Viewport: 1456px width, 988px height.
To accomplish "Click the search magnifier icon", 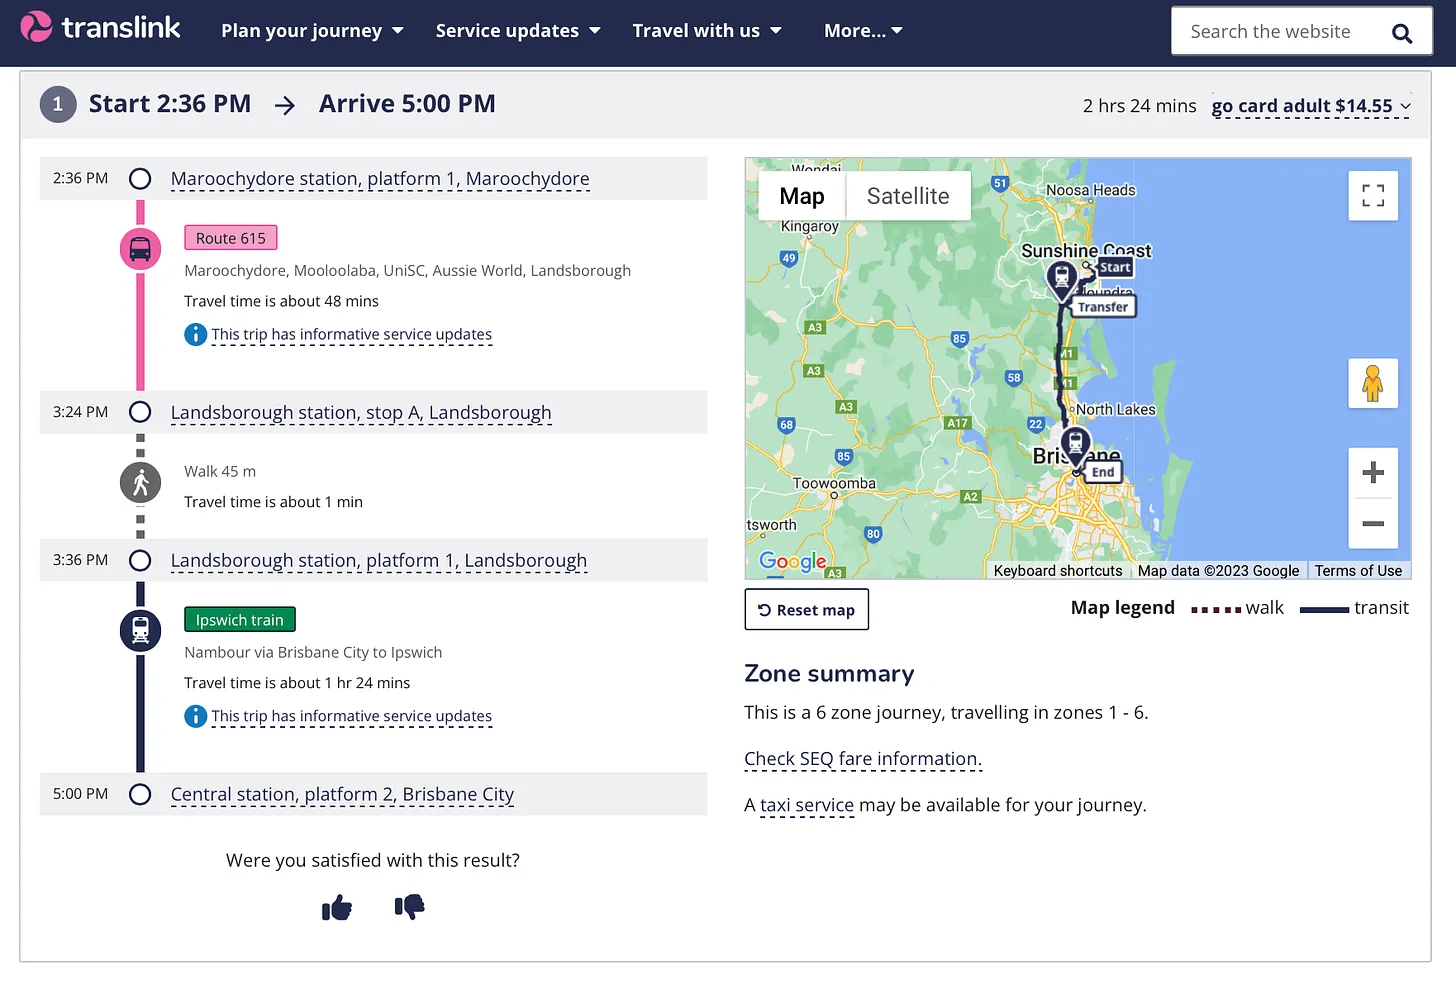I will [1402, 33].
